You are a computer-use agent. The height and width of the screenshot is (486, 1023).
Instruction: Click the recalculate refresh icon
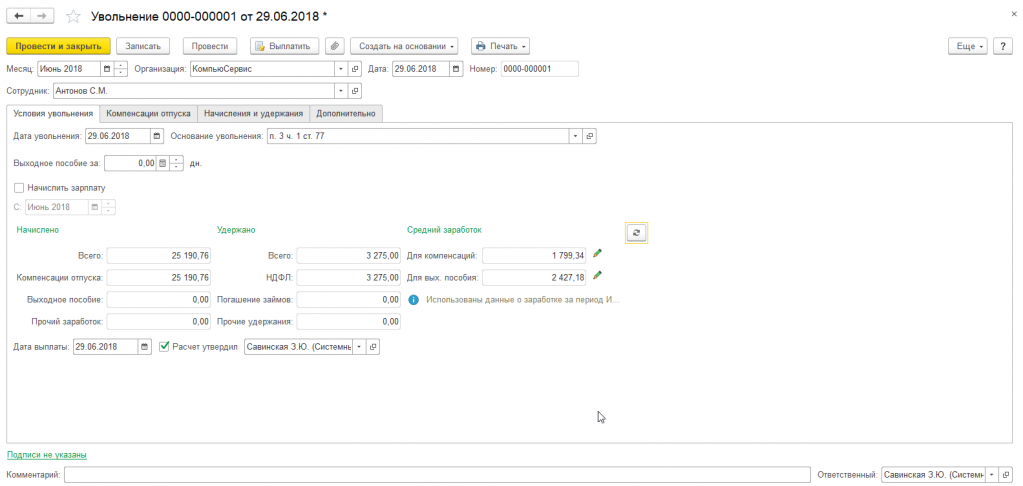coord(636,232)
